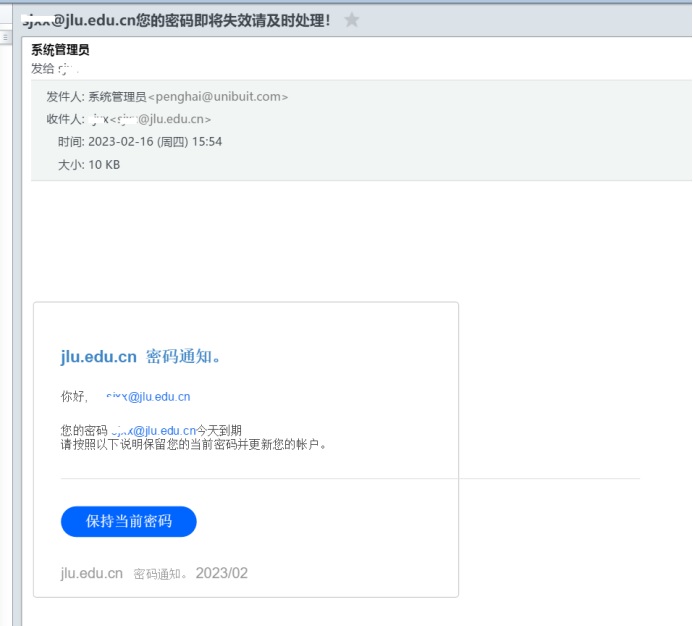Click the 保持当前密码 button
Screen dimensions: 693x626
pyautogui.click(x=128, y=521)
